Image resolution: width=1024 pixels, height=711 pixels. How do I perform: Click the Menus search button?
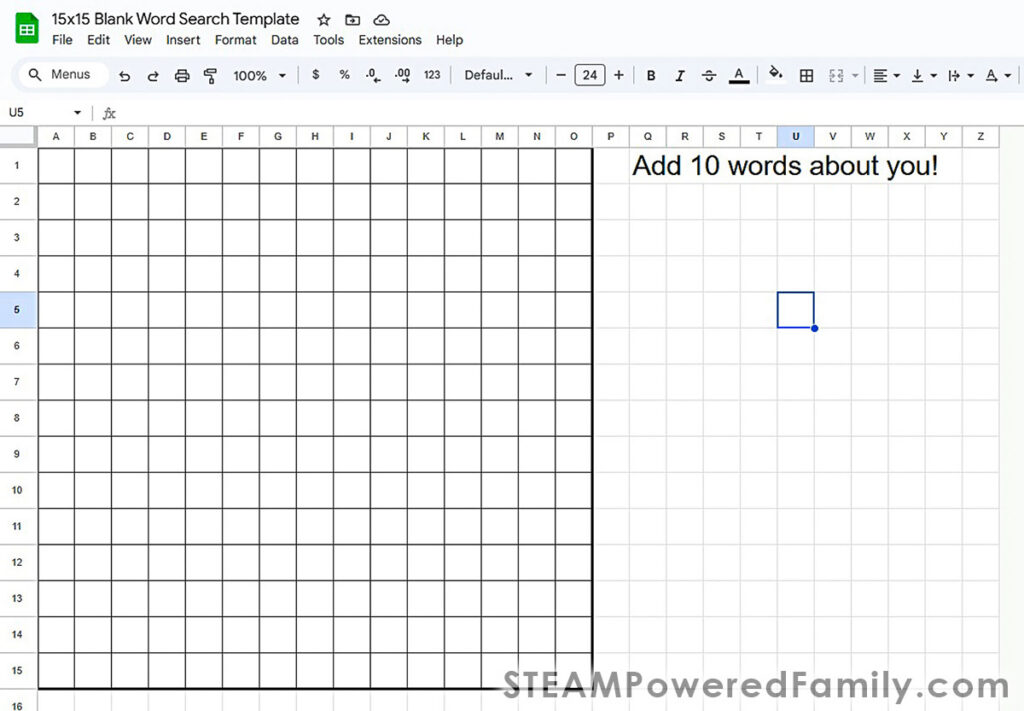[61, 74]
